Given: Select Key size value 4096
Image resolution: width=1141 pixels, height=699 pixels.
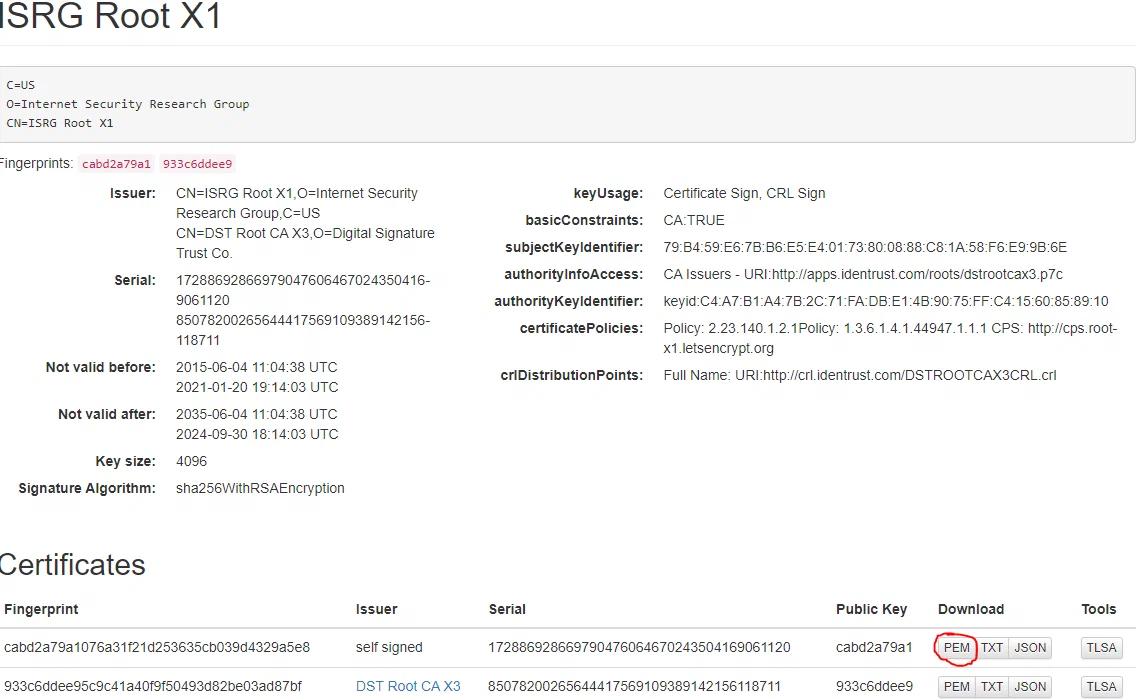Looking at the screenshot, I should [x=191, y=461].
